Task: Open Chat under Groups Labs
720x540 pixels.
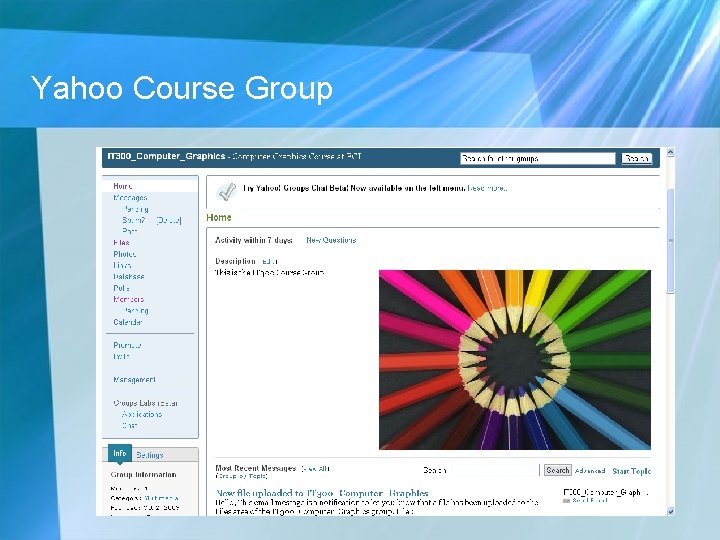Action: click(129, 426)
